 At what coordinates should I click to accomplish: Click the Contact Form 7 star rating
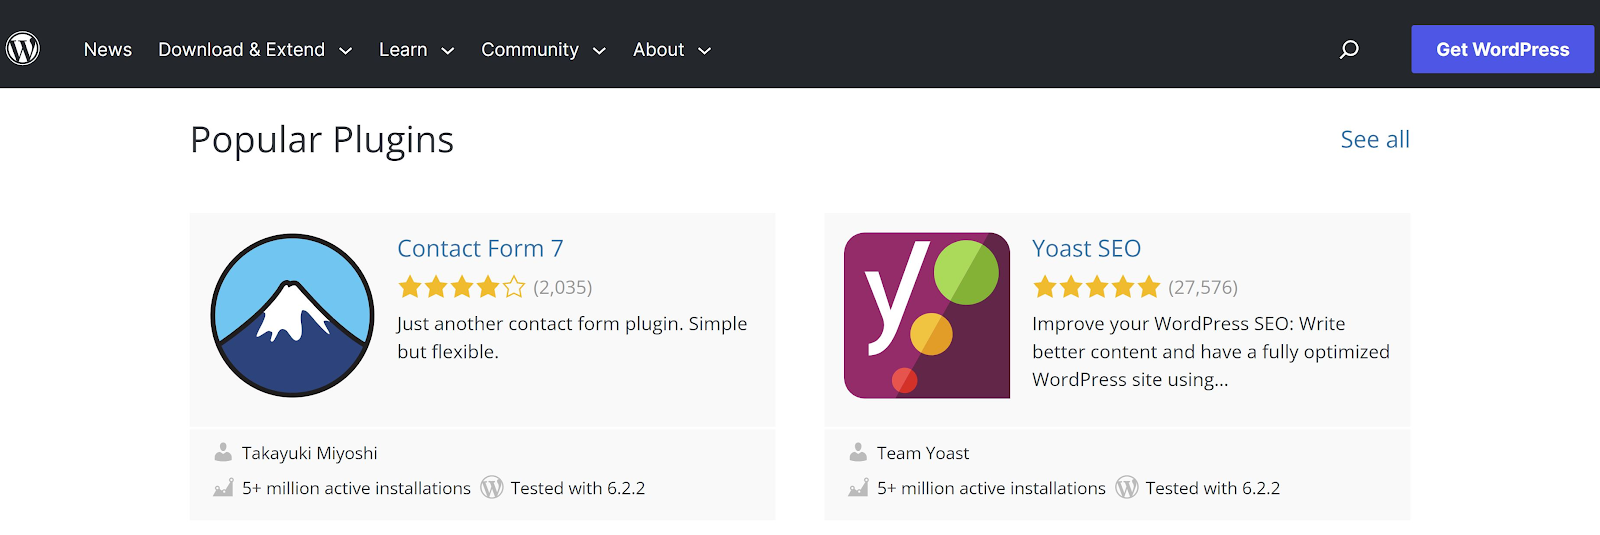point(461,288)
